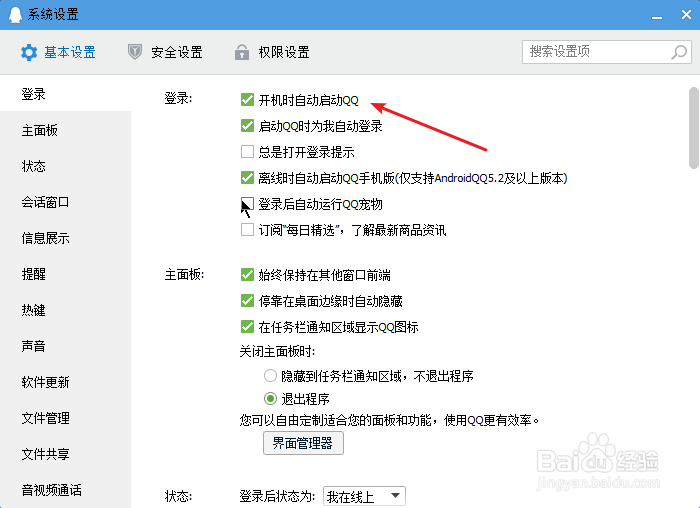Enable 总是打开登录提示 checkbox

(x=247, y=152)
